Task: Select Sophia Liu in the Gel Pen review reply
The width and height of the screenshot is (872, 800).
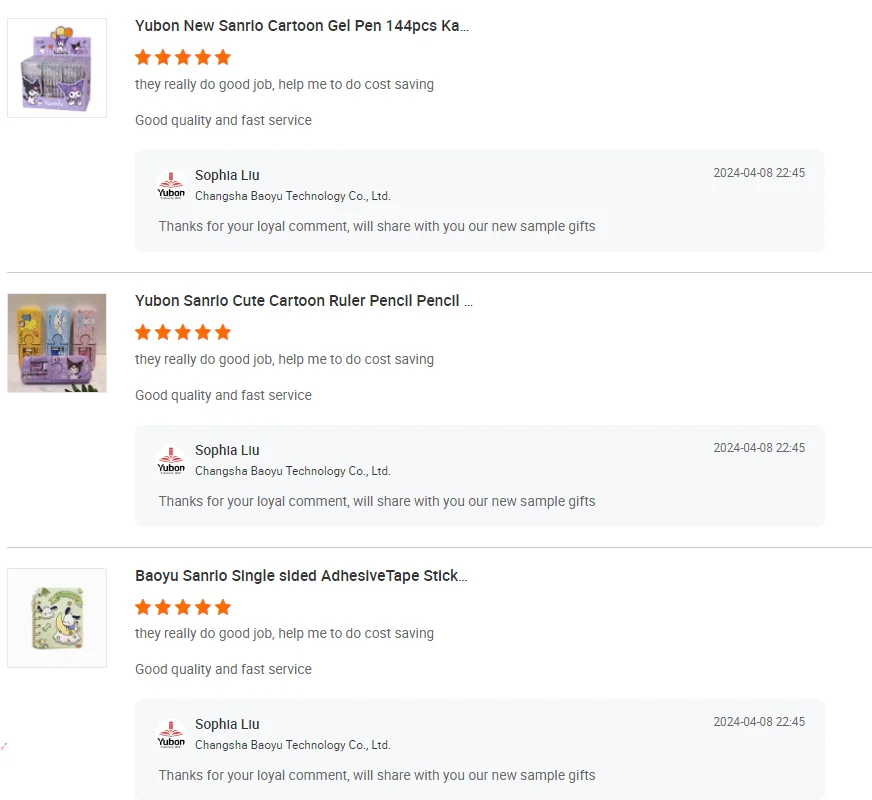Action: [x=227, y=176]
